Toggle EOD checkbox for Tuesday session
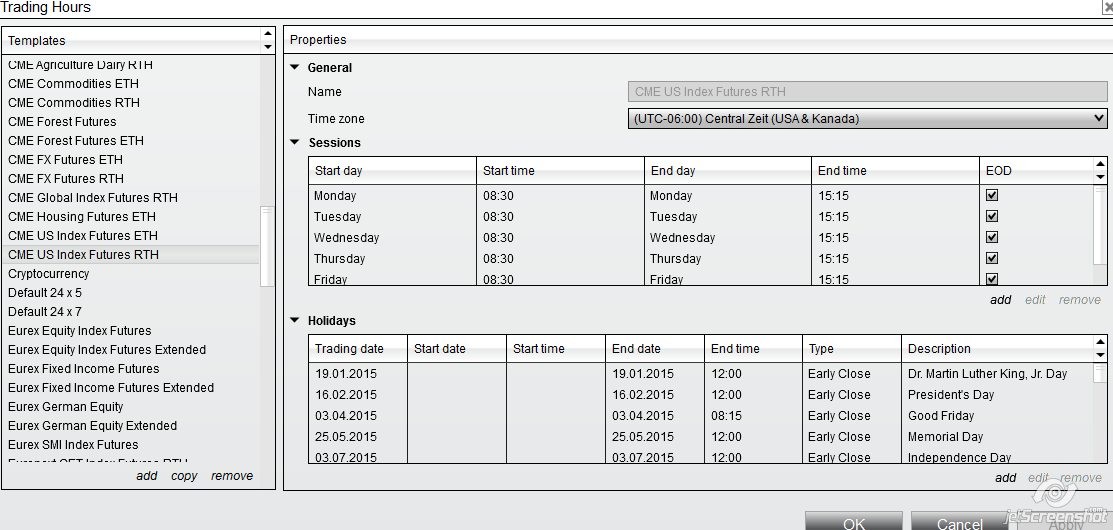 pos(992,216)
